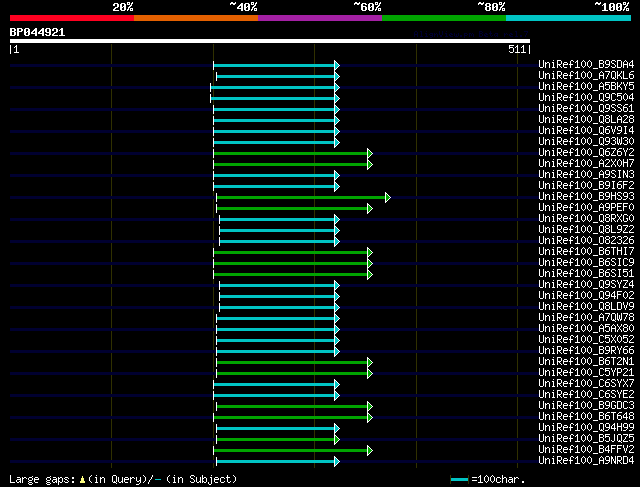Image resolution: width=640 pixels, height=487 pixels.
Task: Click the white BP044921 query sequence bar
Action: [270, 41]
